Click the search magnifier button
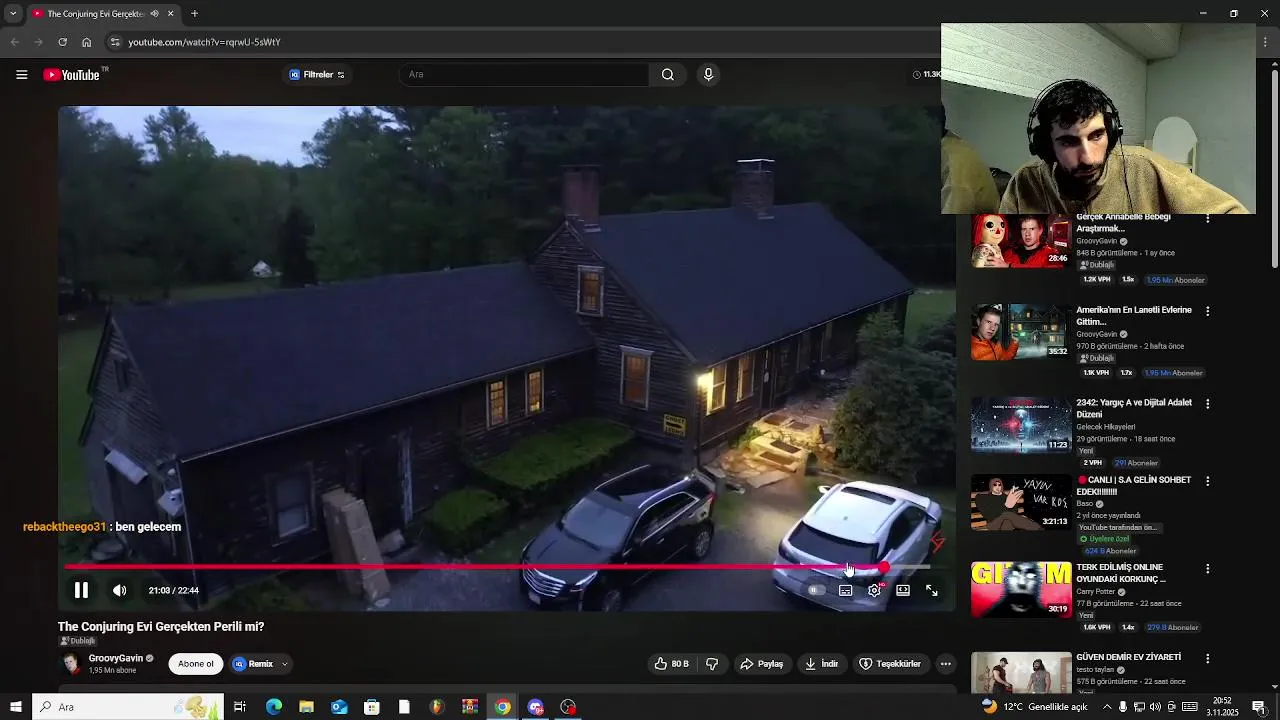Screen dimensions: 1280x720 coord(668,74)
